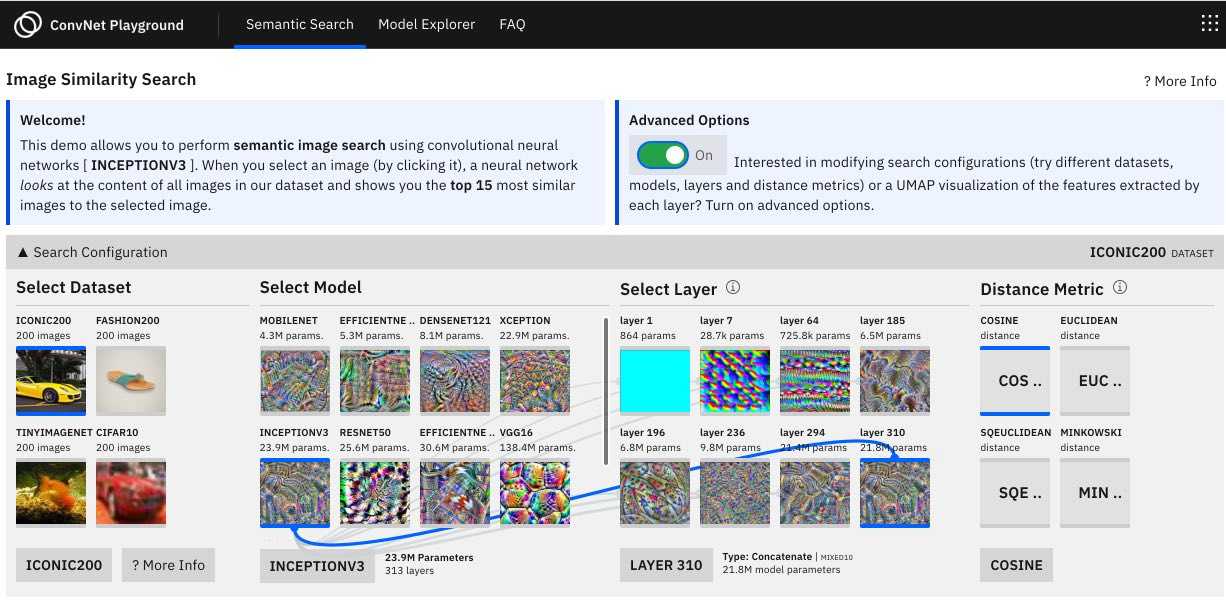Open the Model Explorer tab

pos(426,24)
